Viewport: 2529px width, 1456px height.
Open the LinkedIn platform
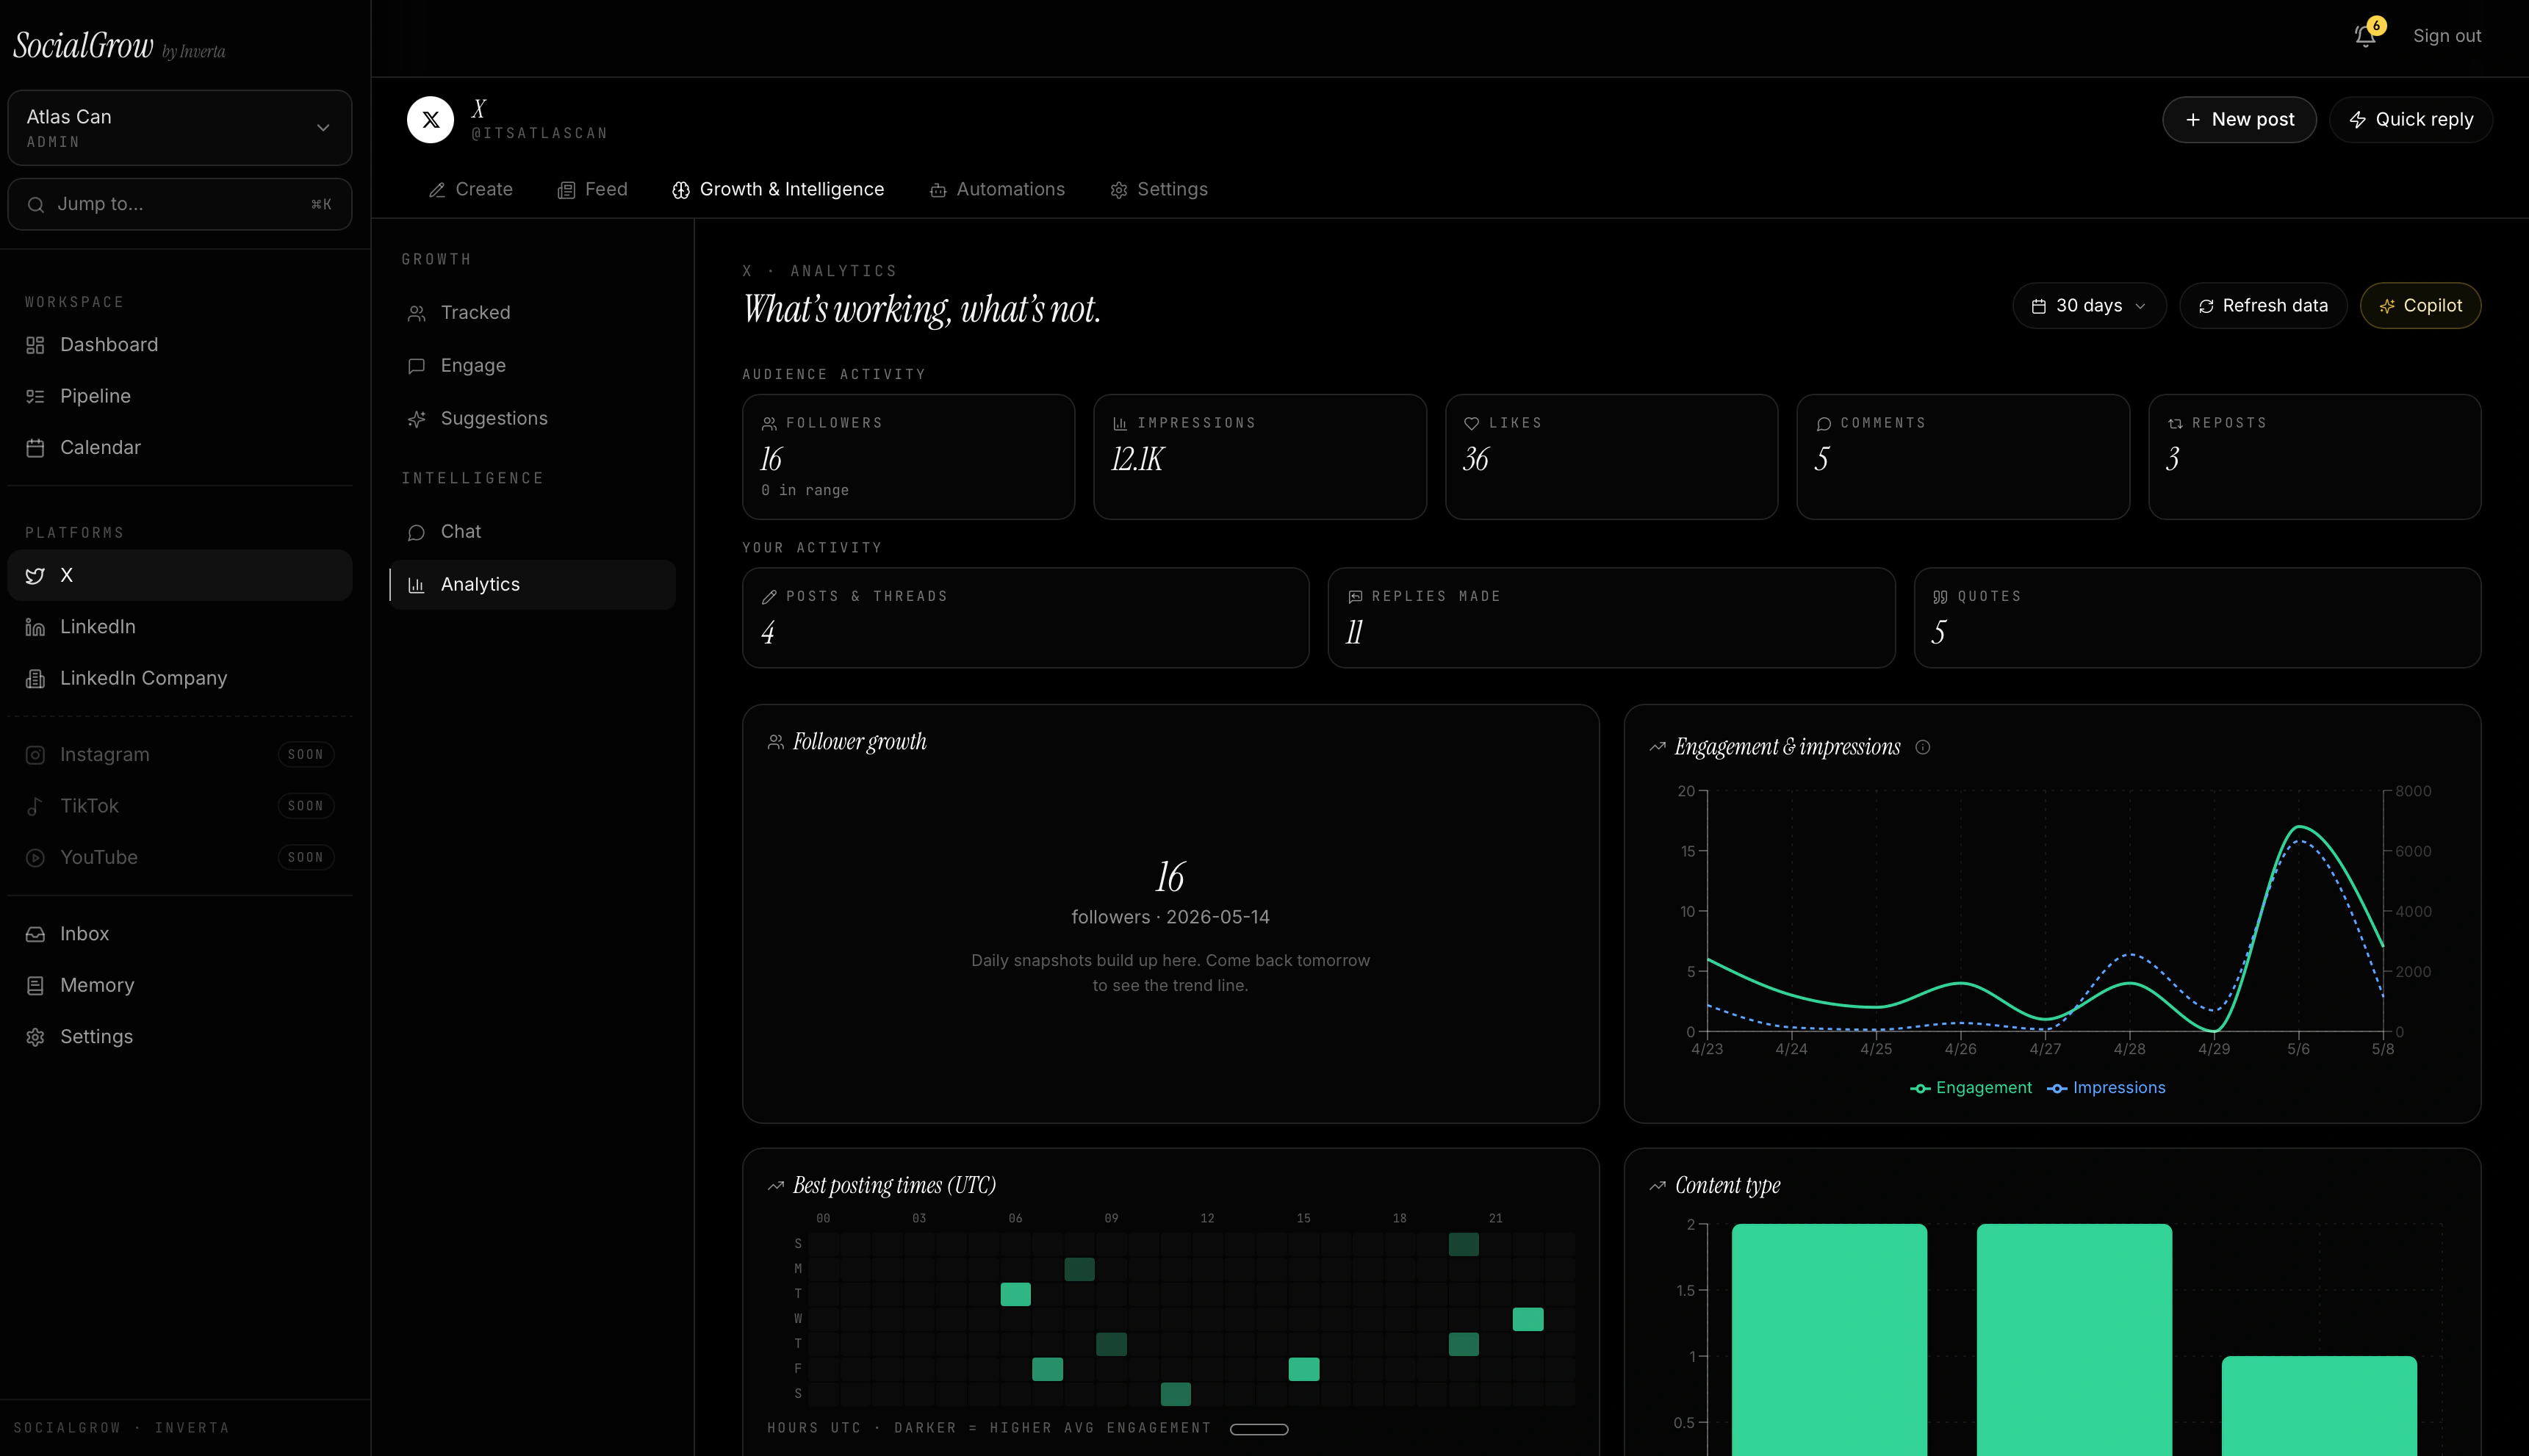click(180, 627)
